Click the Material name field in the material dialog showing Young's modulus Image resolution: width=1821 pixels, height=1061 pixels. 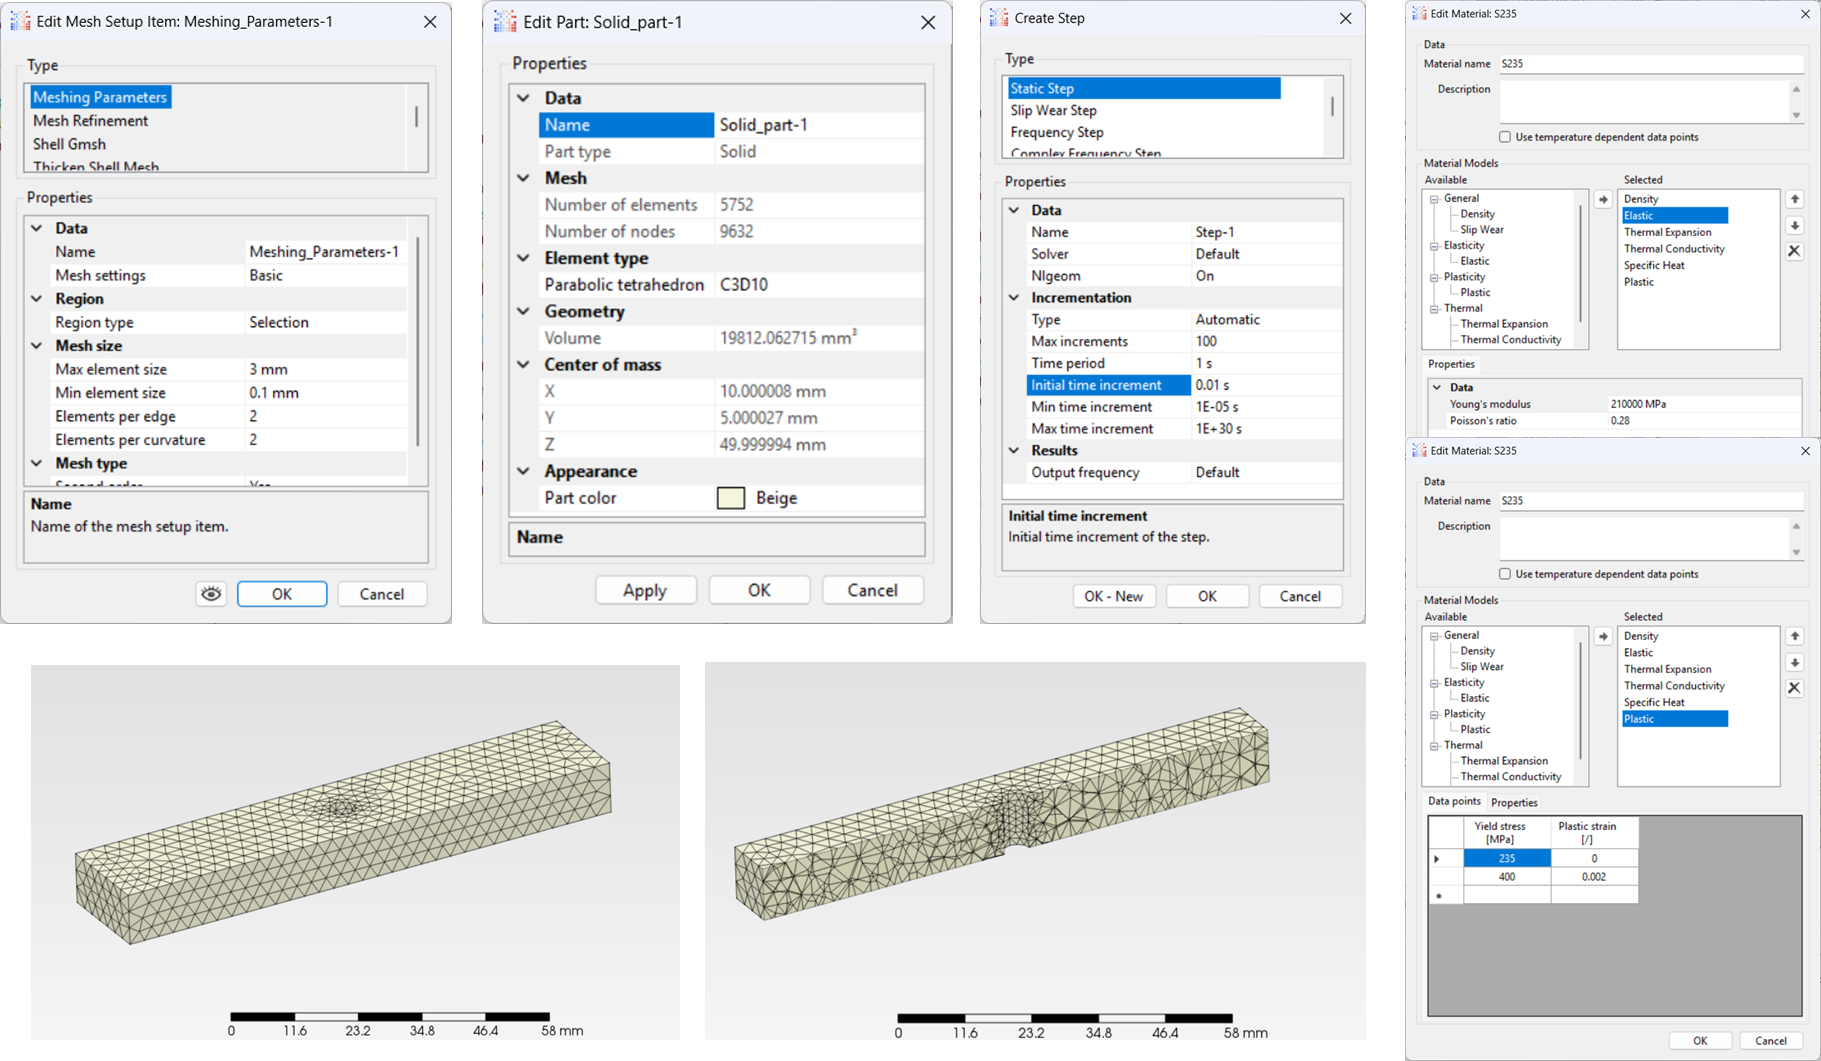1651,64
